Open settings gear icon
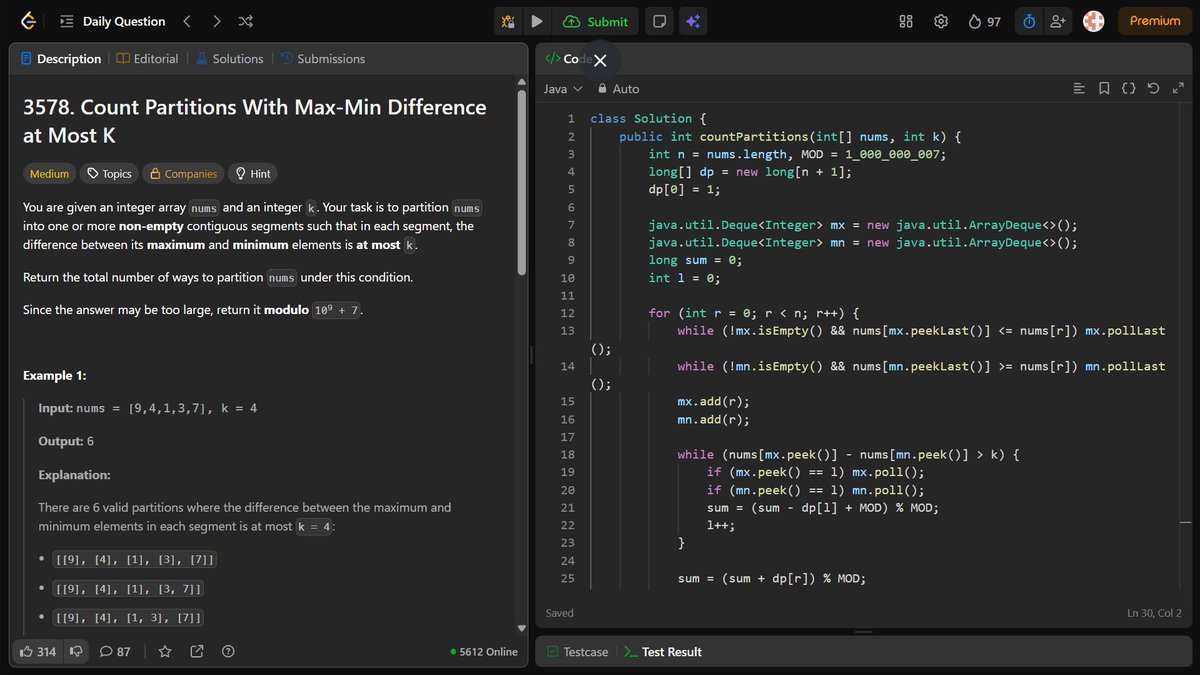Screen dimensions: 1200x675 click(941, 21)
